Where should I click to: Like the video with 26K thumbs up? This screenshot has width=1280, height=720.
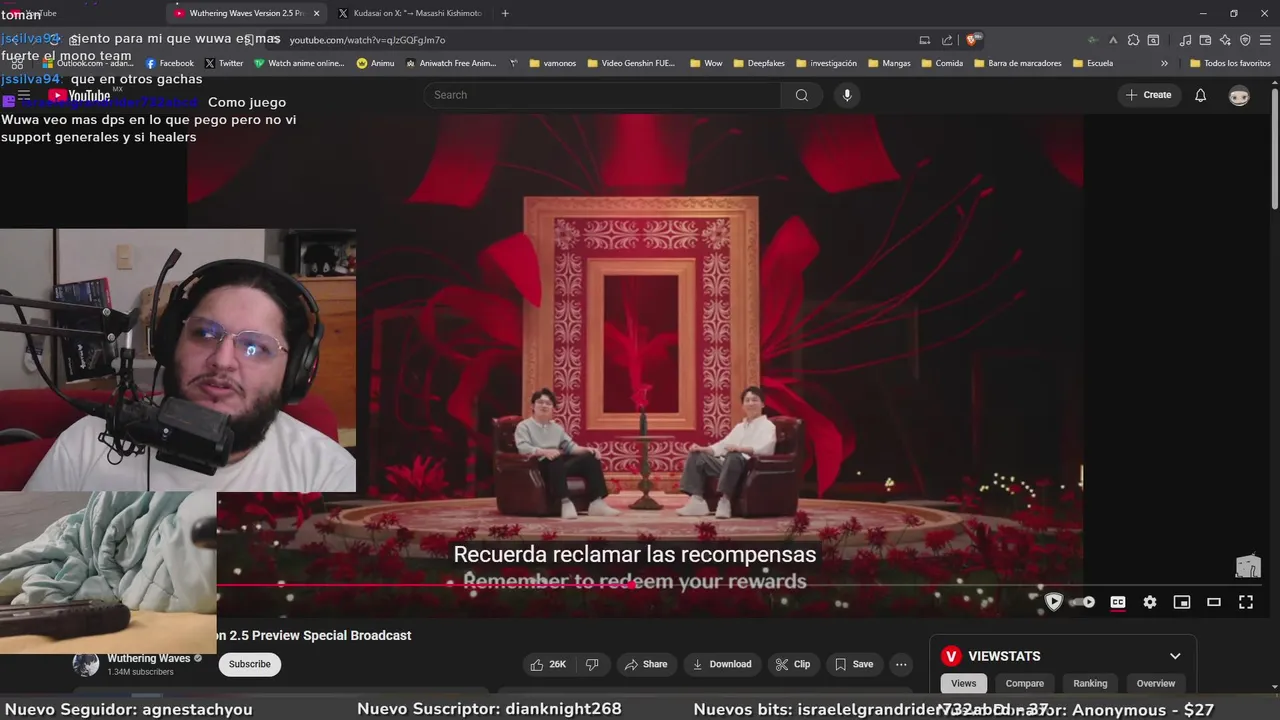pos(548,664)
